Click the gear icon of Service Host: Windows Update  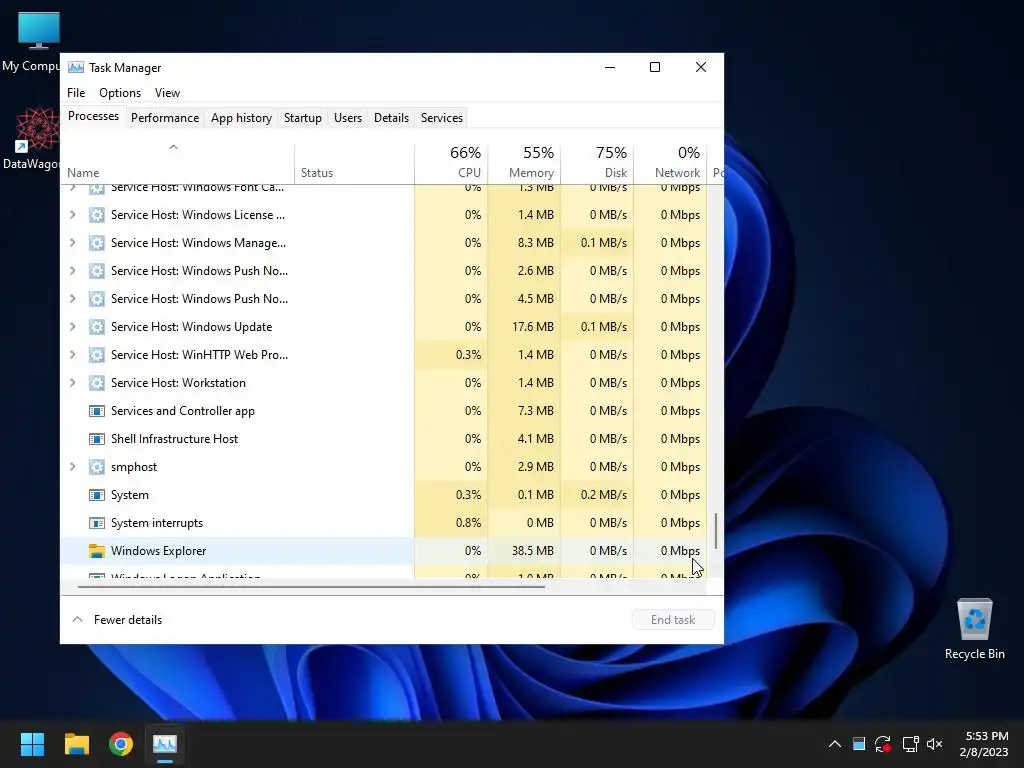(97, 327)
